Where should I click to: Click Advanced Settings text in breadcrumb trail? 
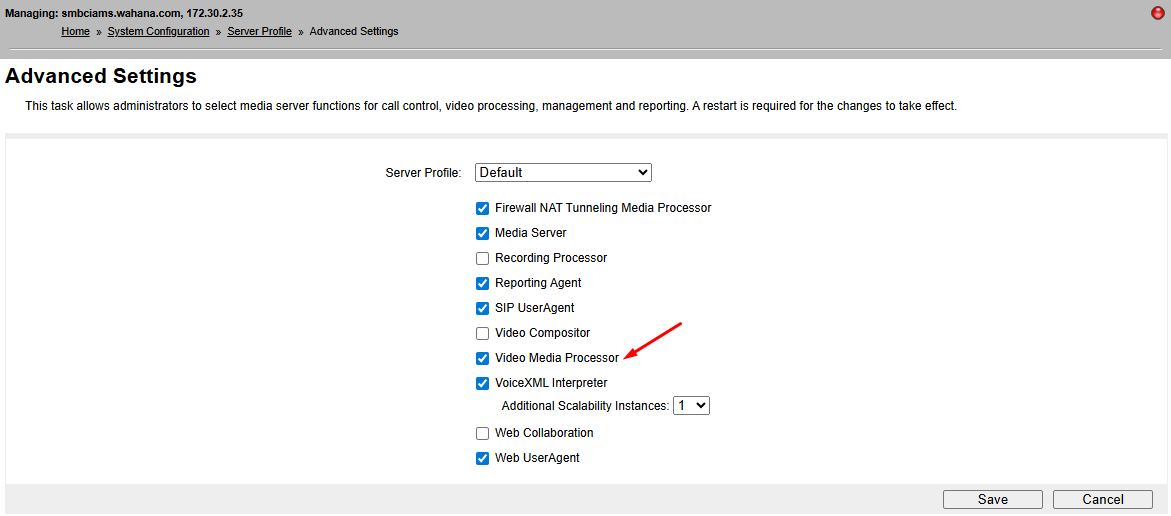click(354, 32)
